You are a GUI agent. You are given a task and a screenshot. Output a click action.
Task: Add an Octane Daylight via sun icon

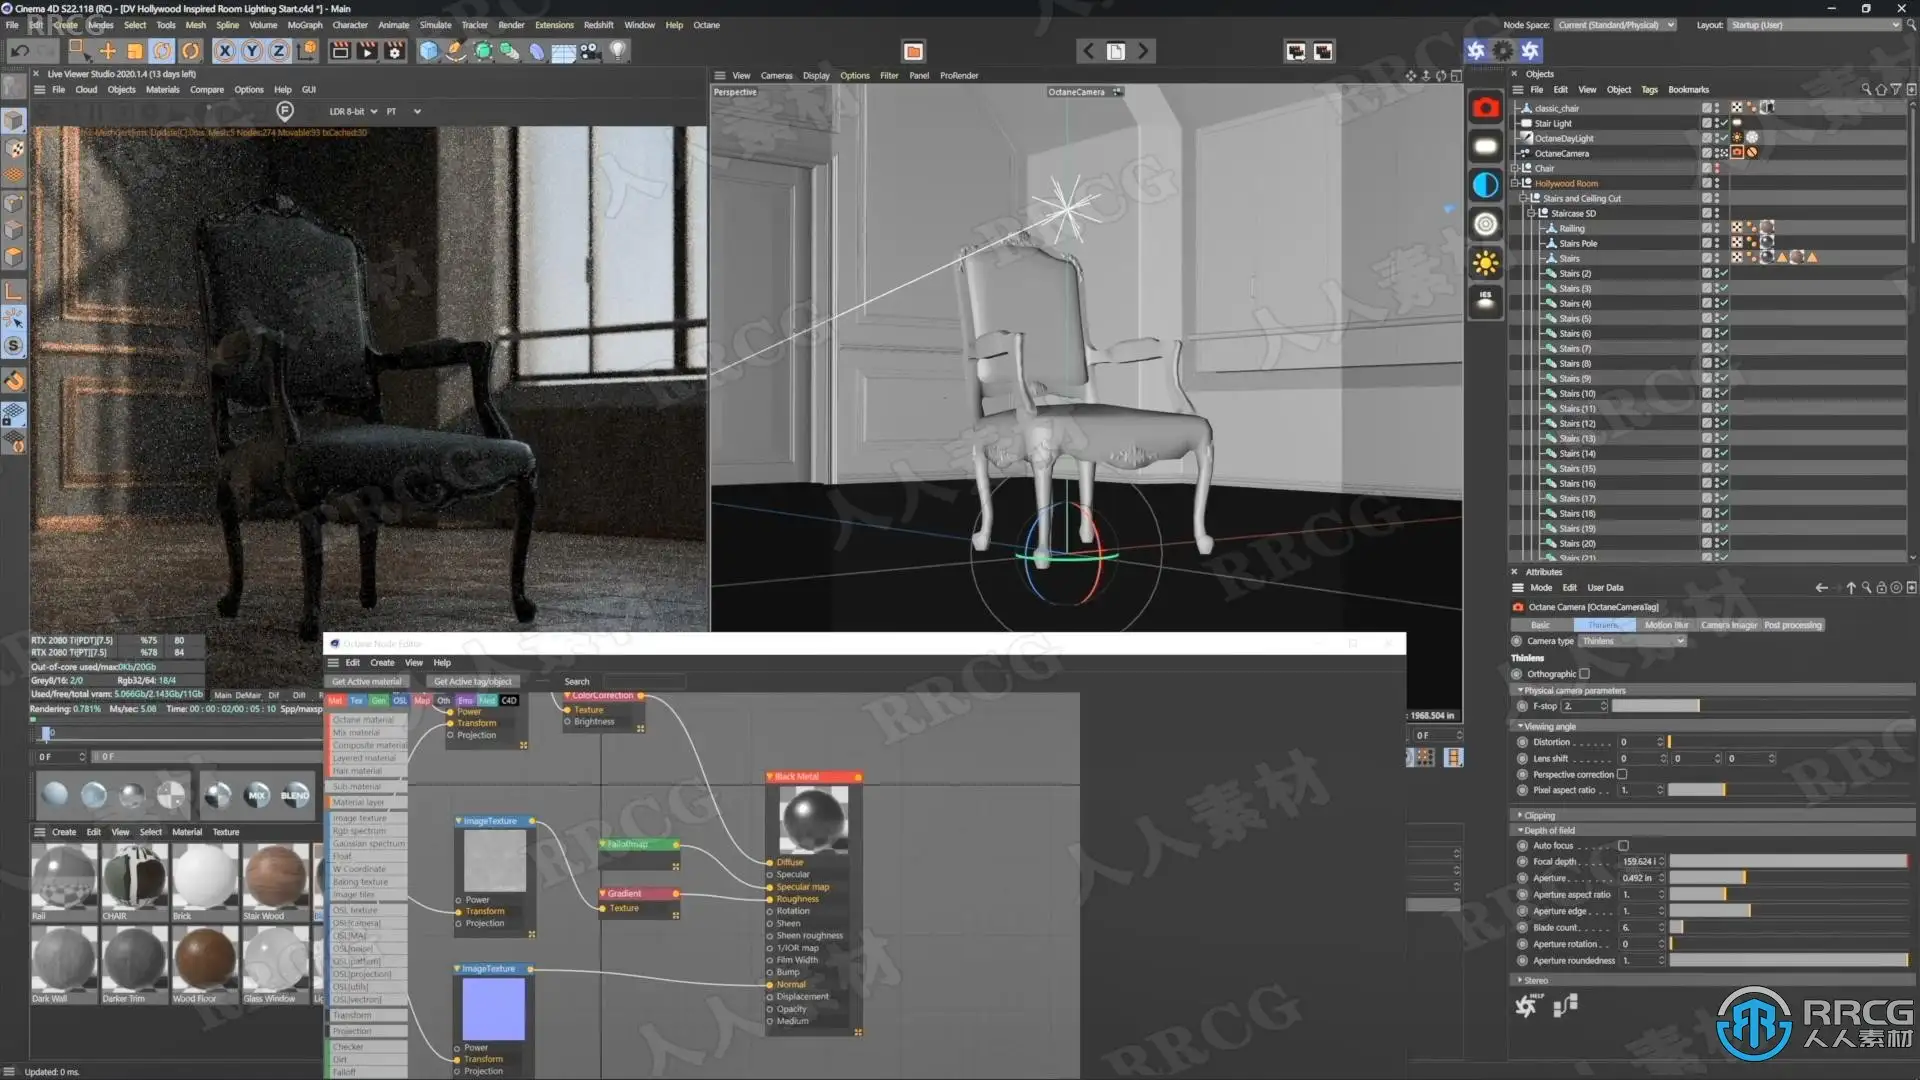pyautogui.click(x=1485, y=263)
